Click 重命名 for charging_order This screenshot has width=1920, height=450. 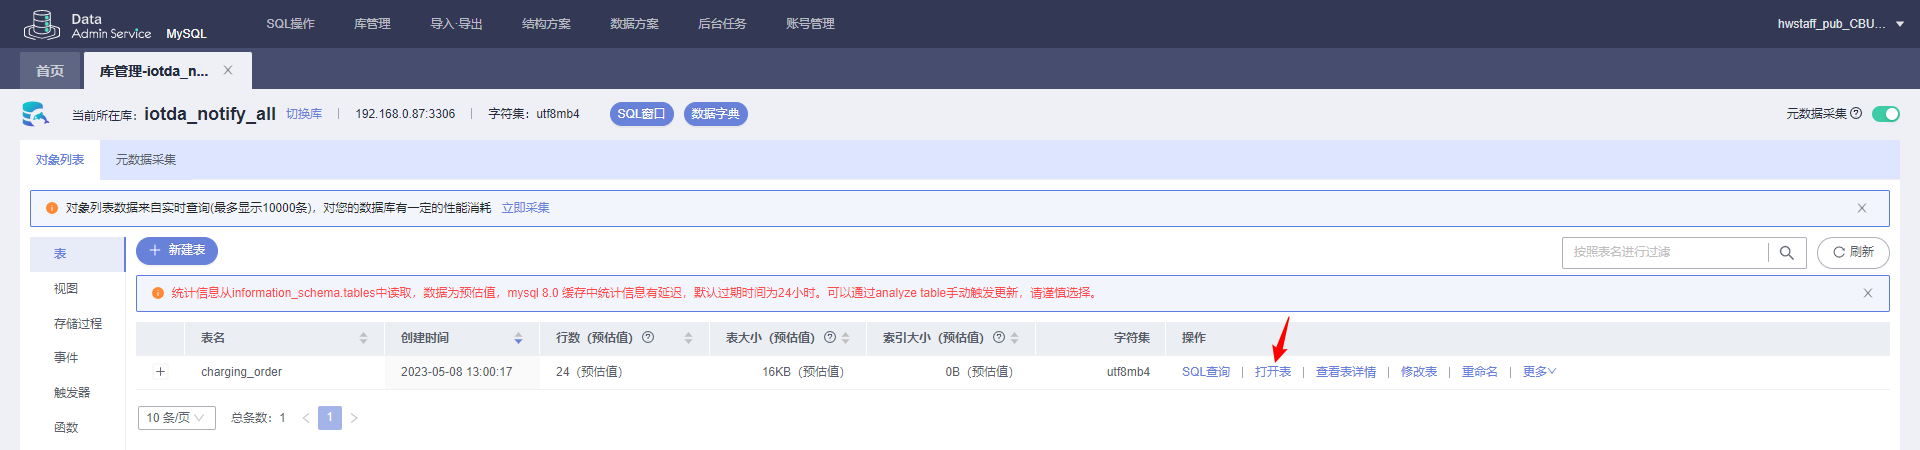(x=1480, y=372)
